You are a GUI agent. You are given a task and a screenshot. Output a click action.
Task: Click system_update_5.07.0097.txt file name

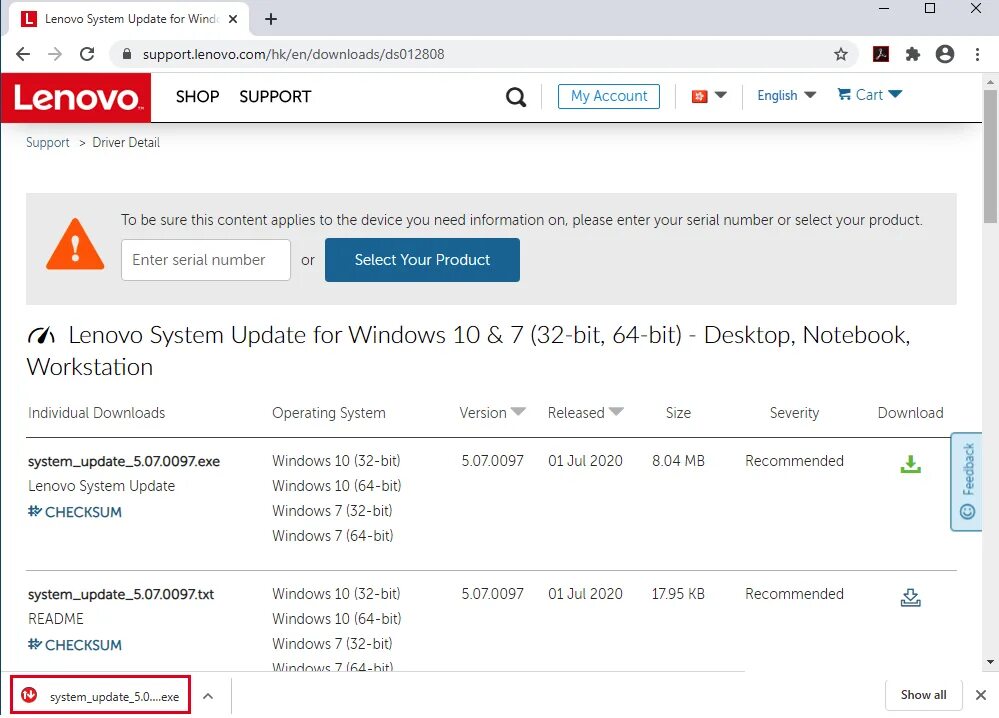tap(121, 594)
